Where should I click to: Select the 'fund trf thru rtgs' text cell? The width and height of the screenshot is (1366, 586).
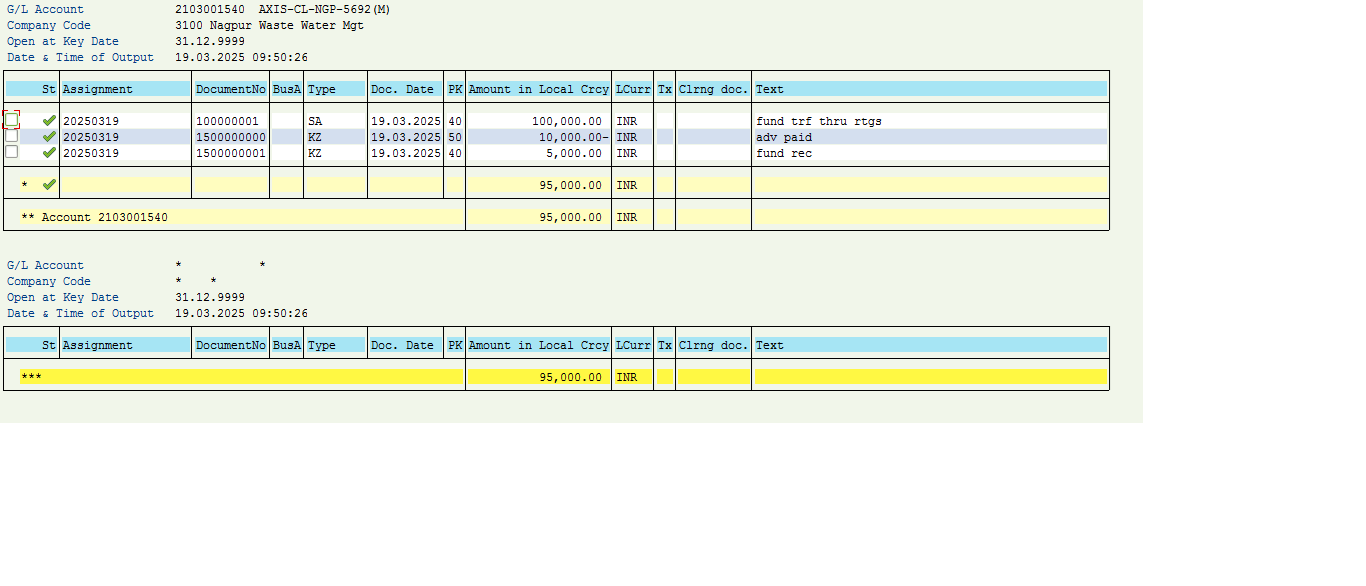(818, 121)
